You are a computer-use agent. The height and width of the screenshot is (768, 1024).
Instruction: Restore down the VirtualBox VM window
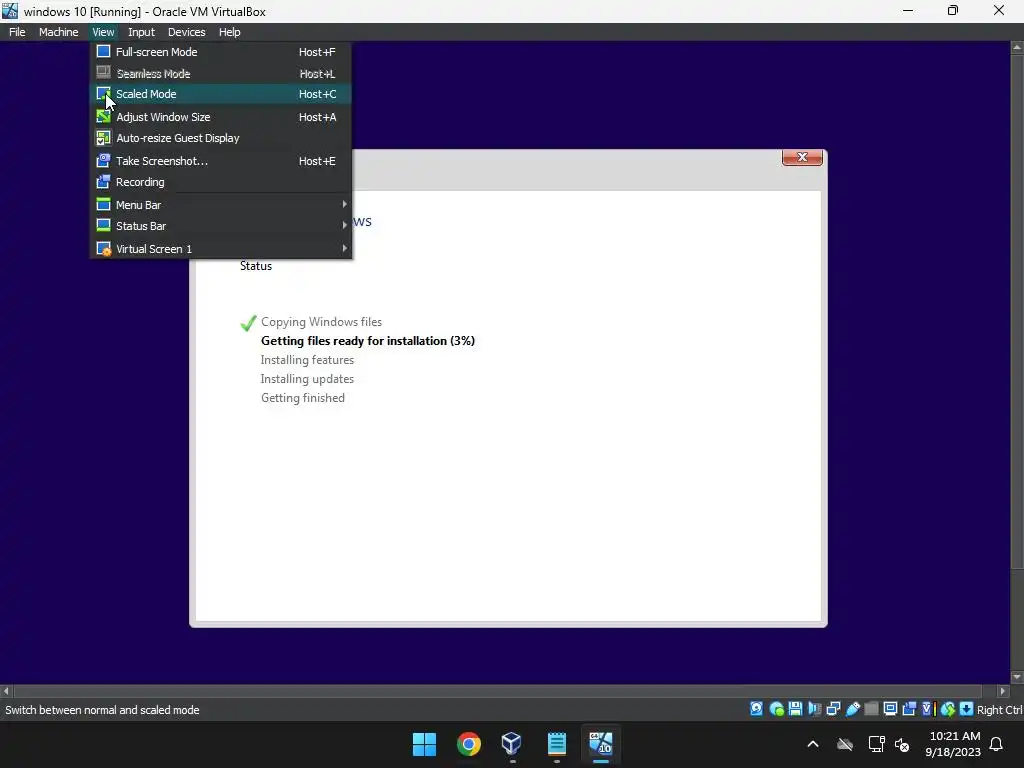point(953,11)
